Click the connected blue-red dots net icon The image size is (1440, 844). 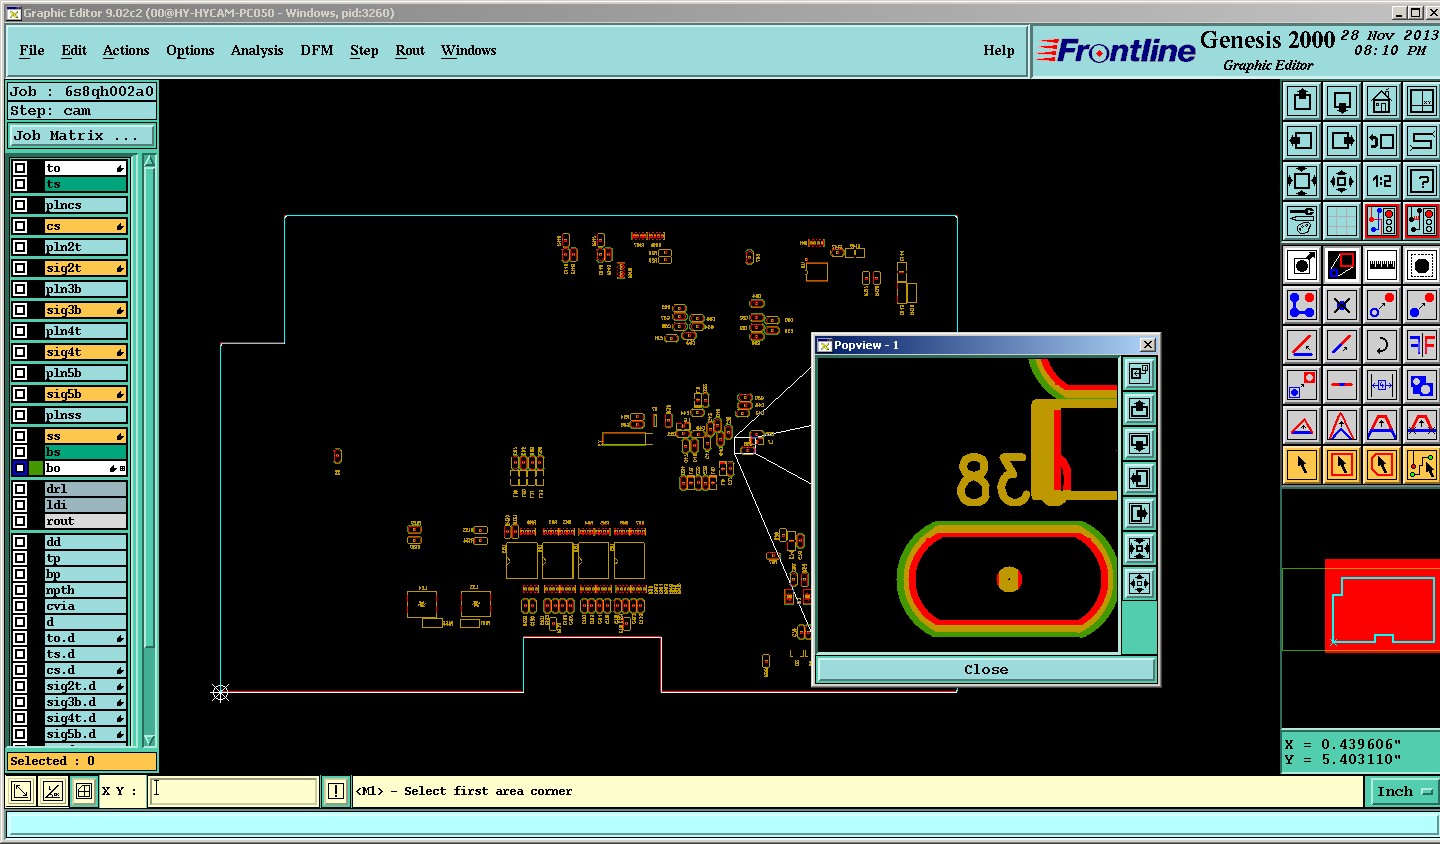point(1302,305)
